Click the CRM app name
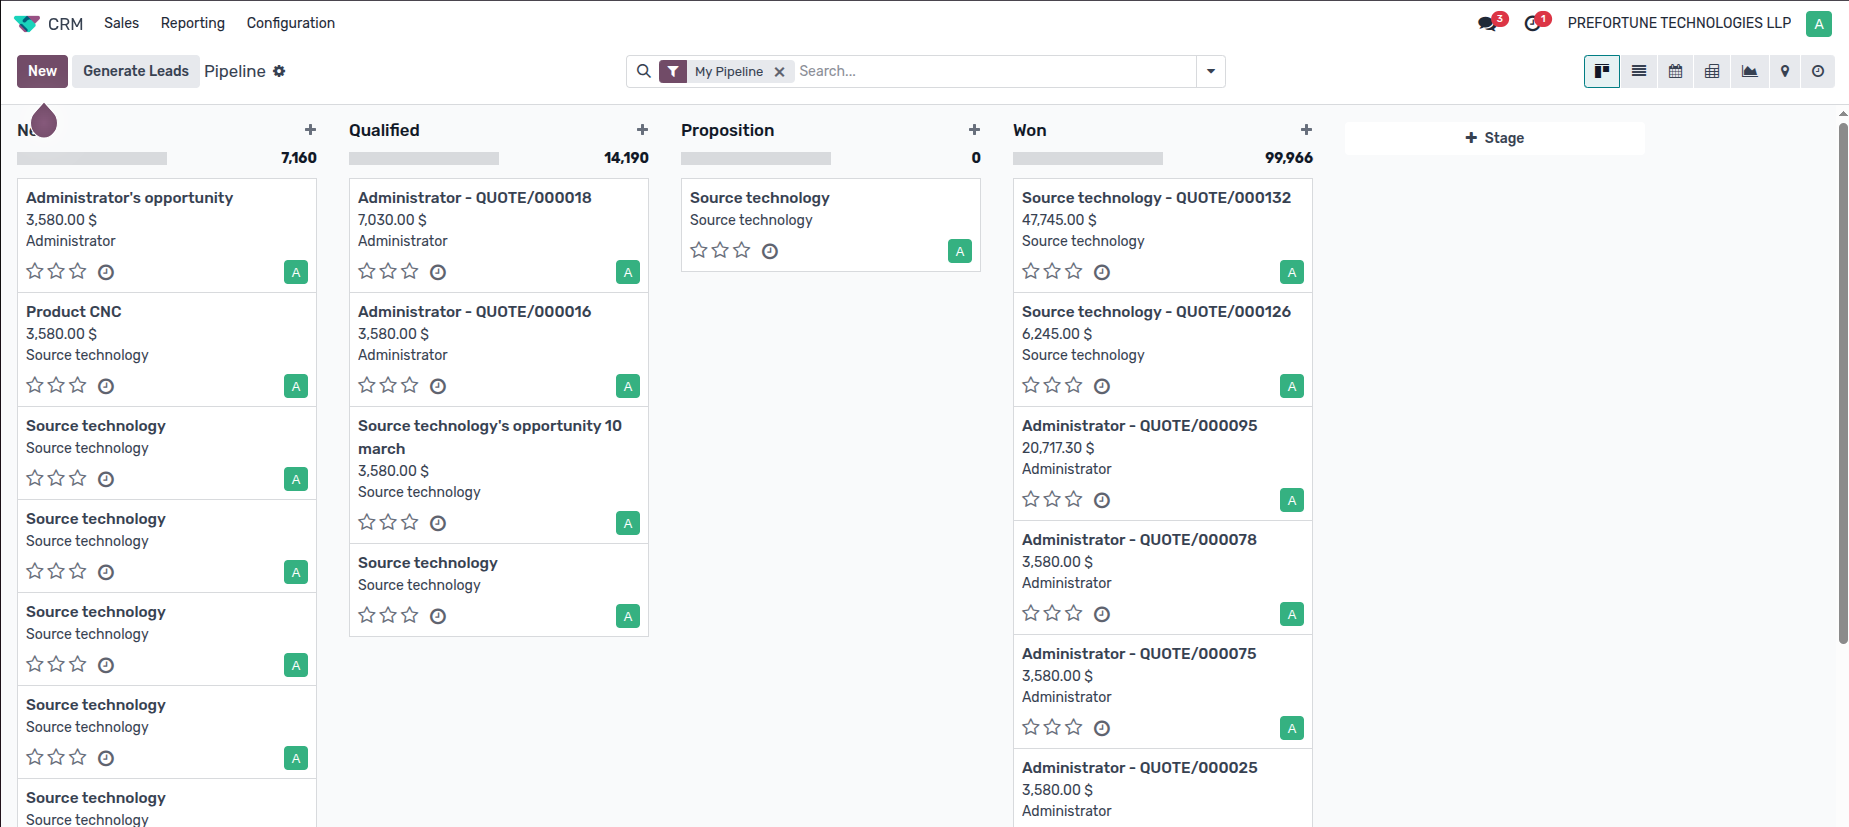 click(66, 24)
